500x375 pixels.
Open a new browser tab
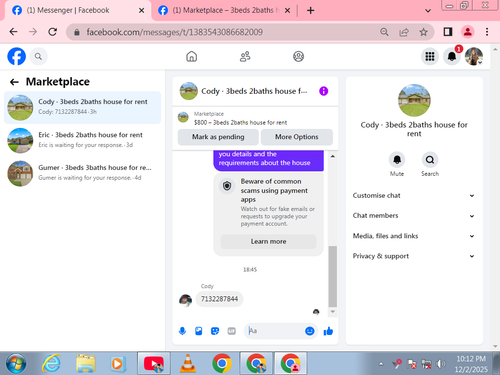(310, 11)
